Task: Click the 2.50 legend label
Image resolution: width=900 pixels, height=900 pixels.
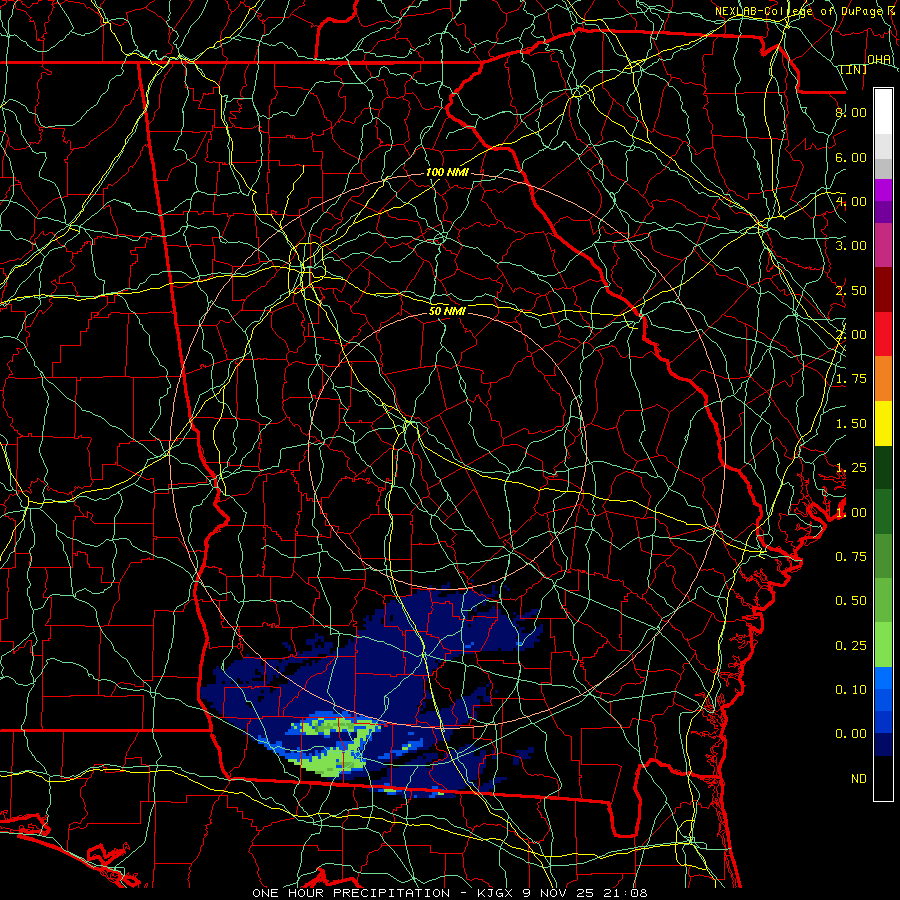Action: [x=851, y=290]
